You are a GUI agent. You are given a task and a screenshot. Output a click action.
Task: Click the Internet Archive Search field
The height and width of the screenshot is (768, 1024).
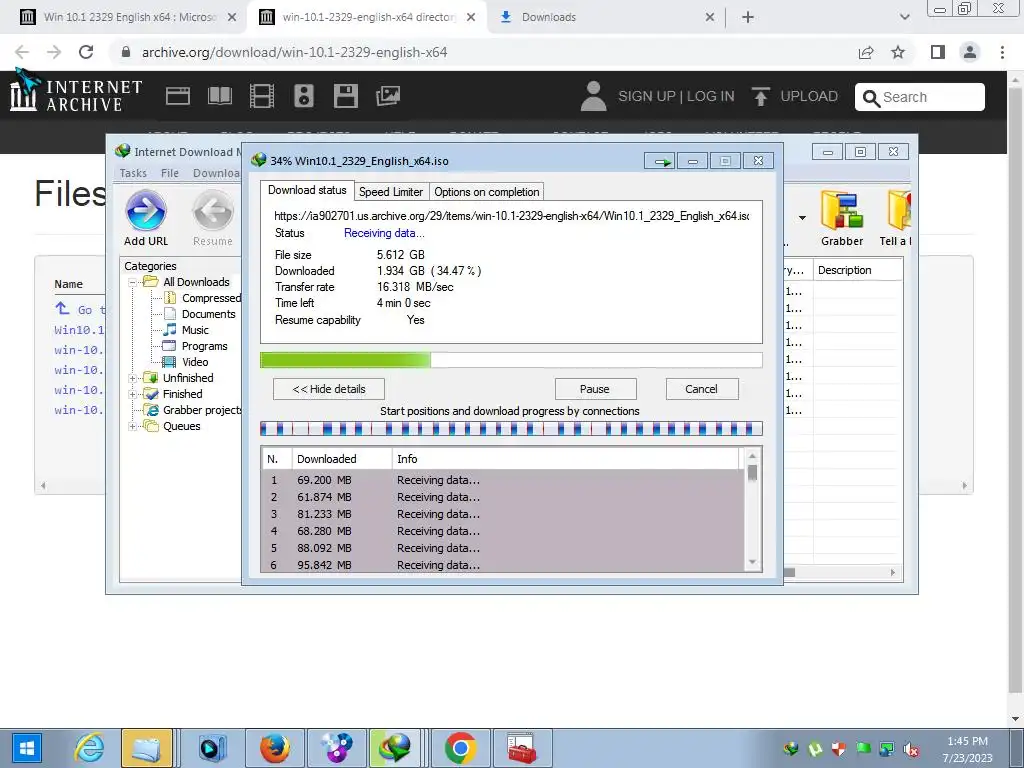[x=920, y=97]
